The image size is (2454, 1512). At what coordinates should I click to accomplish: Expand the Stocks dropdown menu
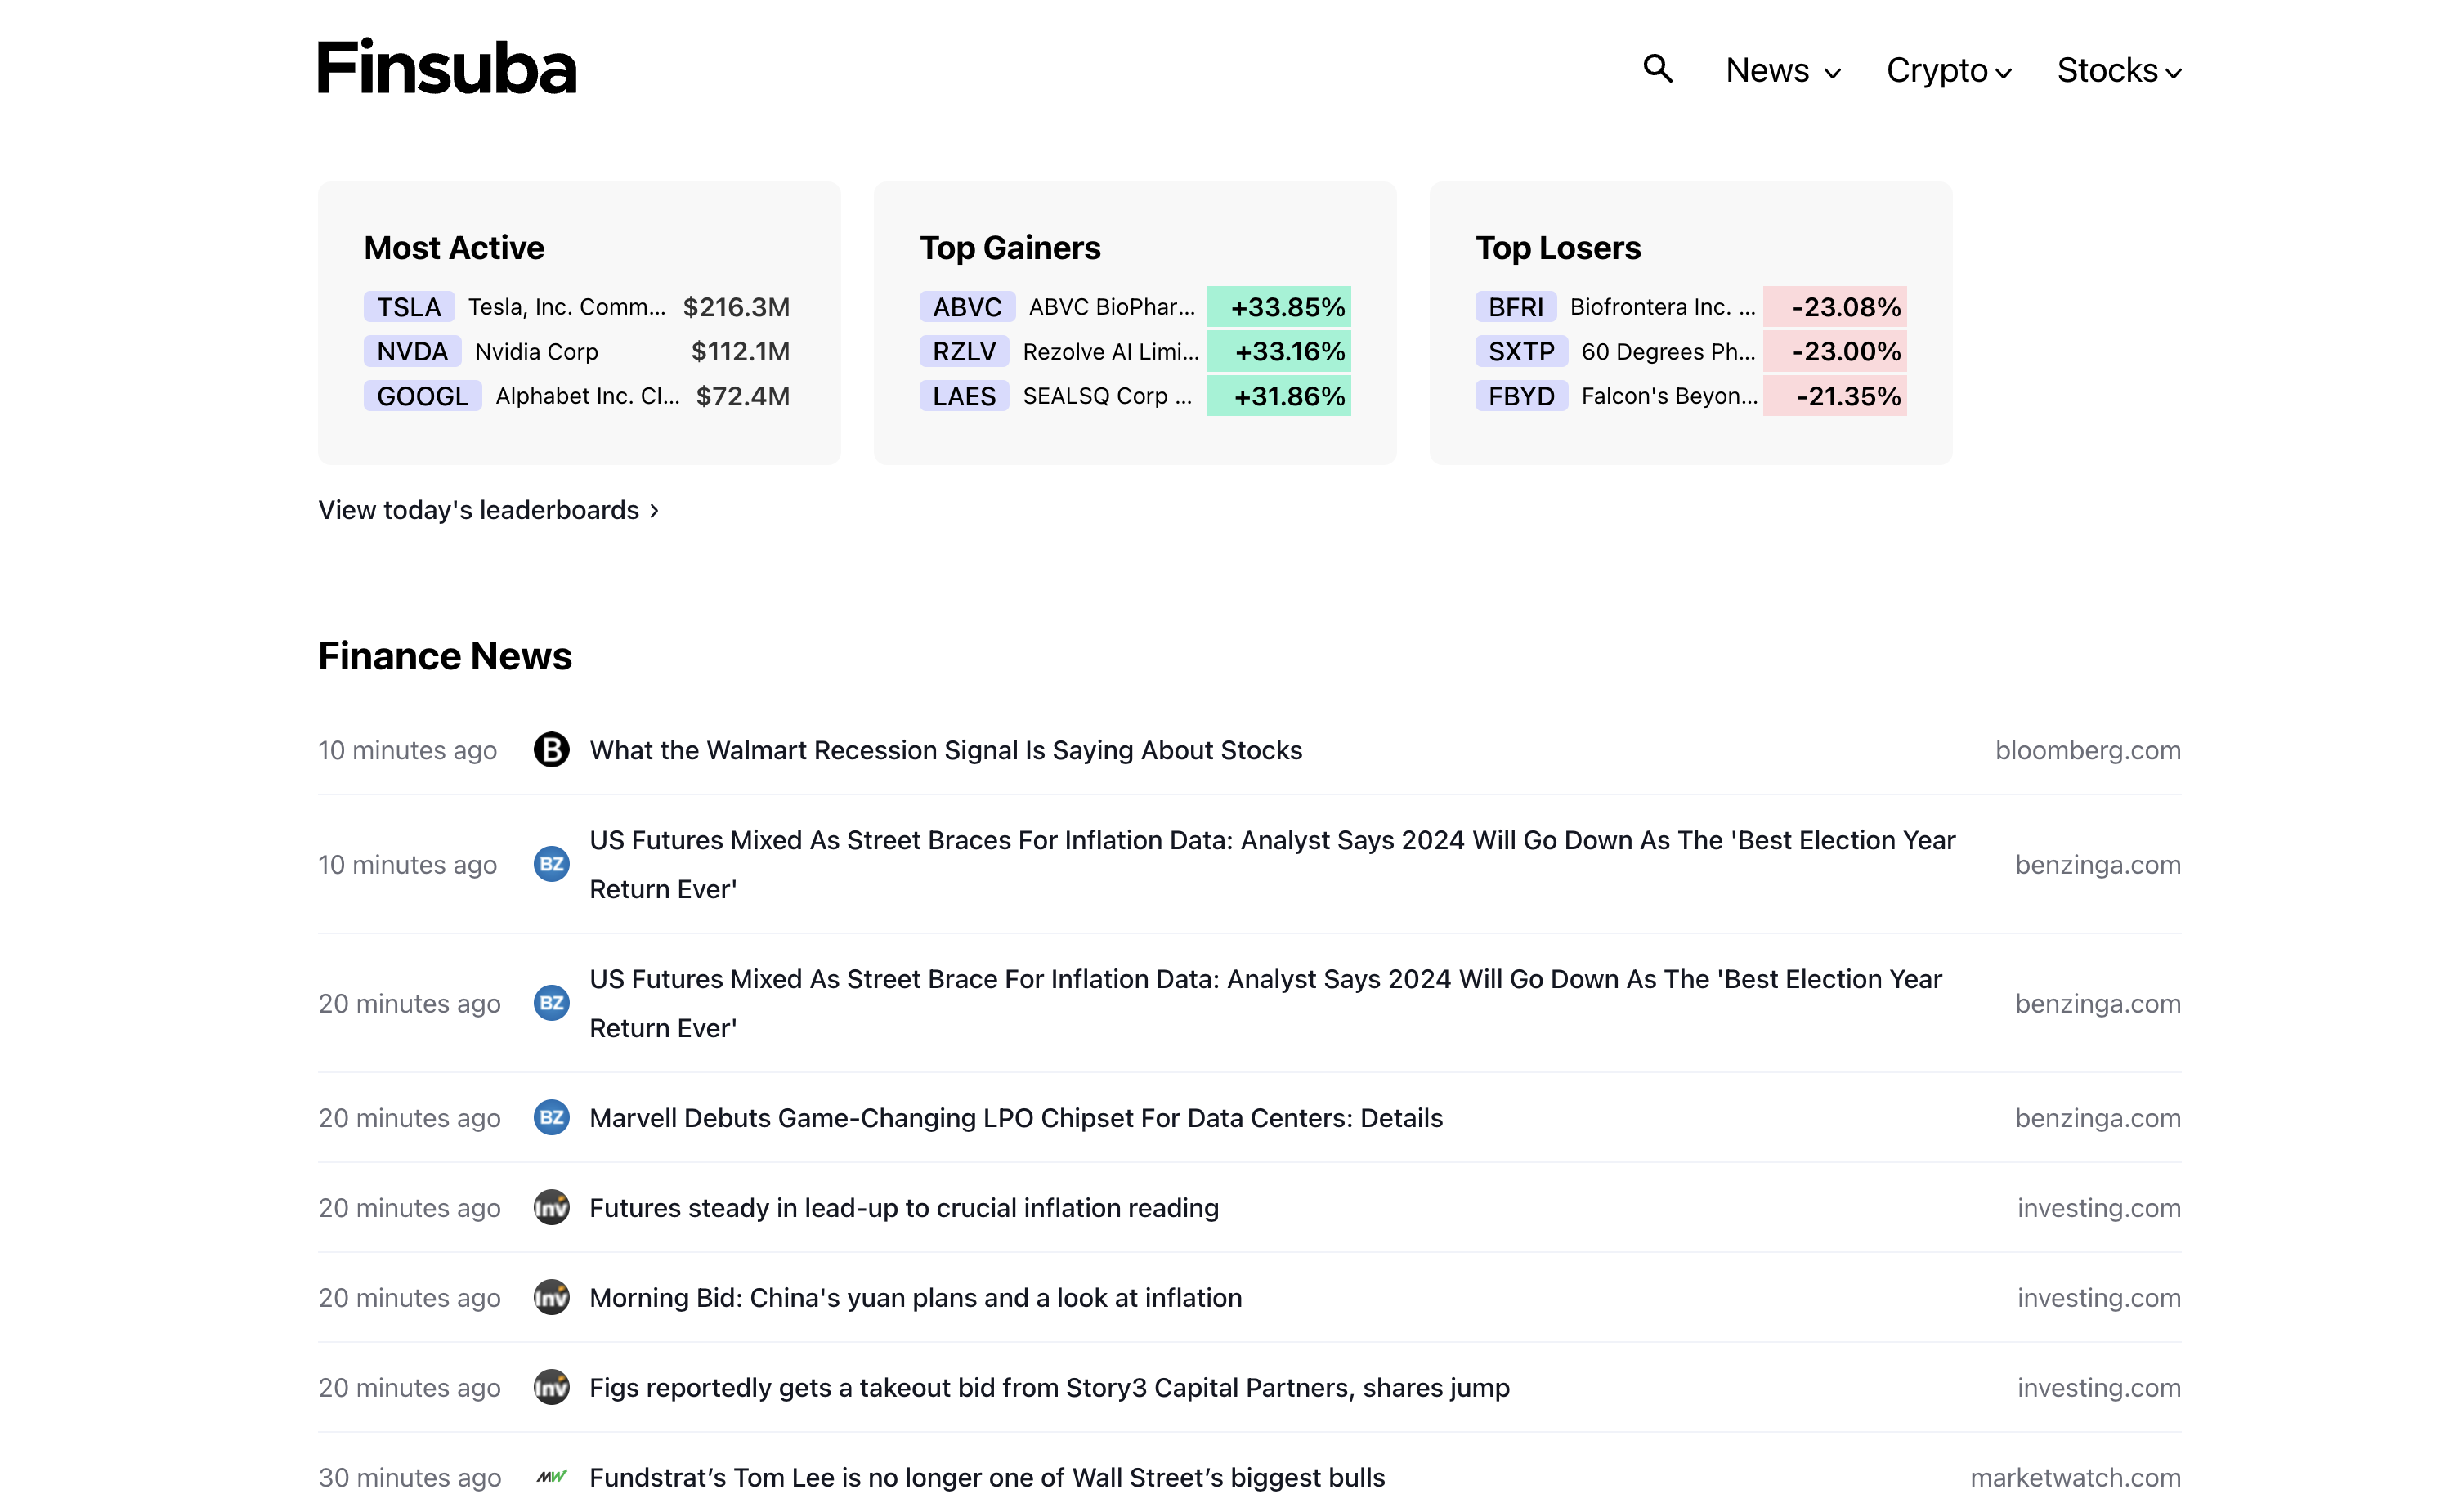pos(2119,71)
